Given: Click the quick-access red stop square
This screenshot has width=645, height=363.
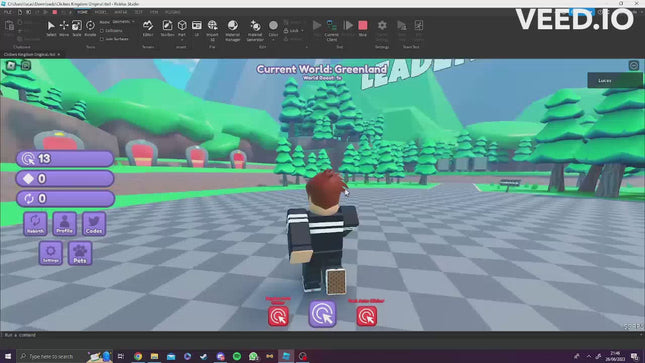Looking at the screenshot, I should pyautogui.click(x=54, y=12).
